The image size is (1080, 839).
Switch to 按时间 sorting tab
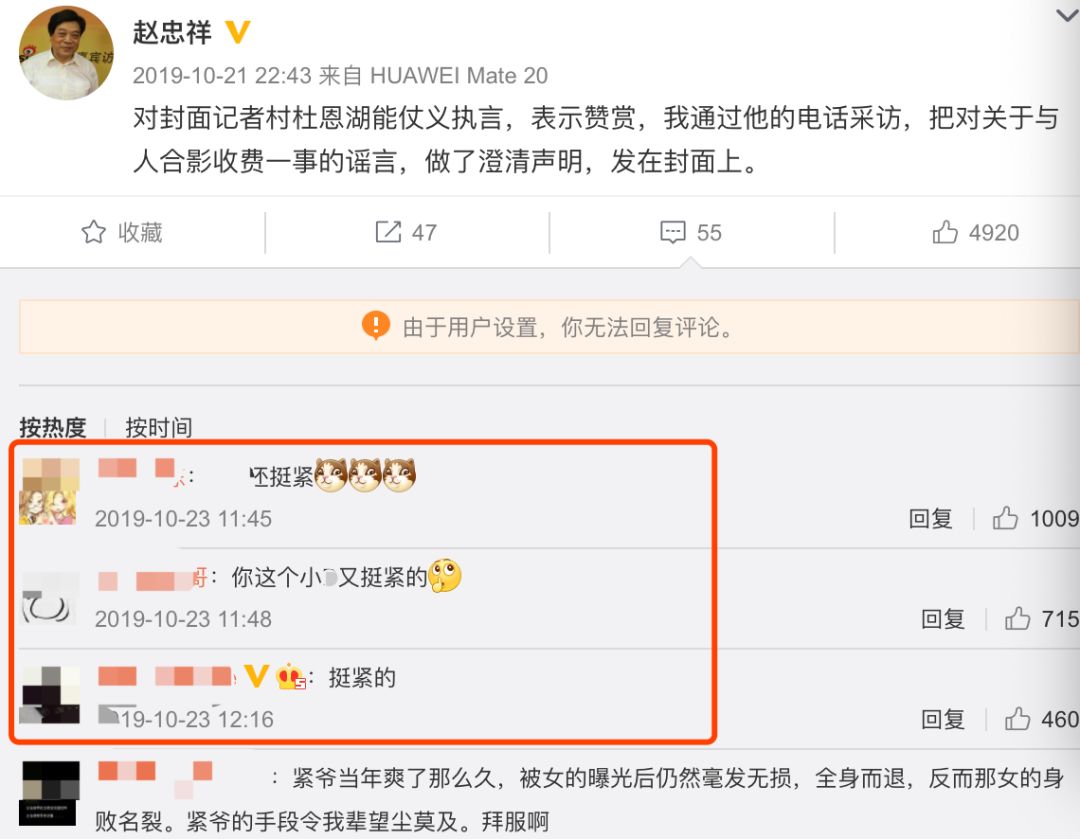coord(158,428)
